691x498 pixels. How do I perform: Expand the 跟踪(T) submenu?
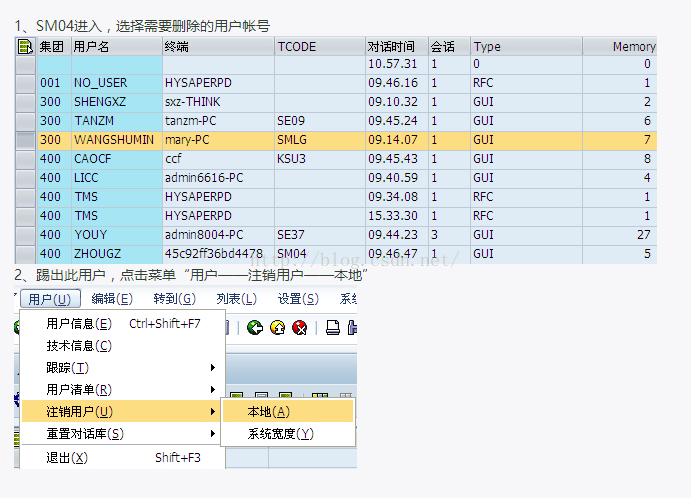click(119, 368)
